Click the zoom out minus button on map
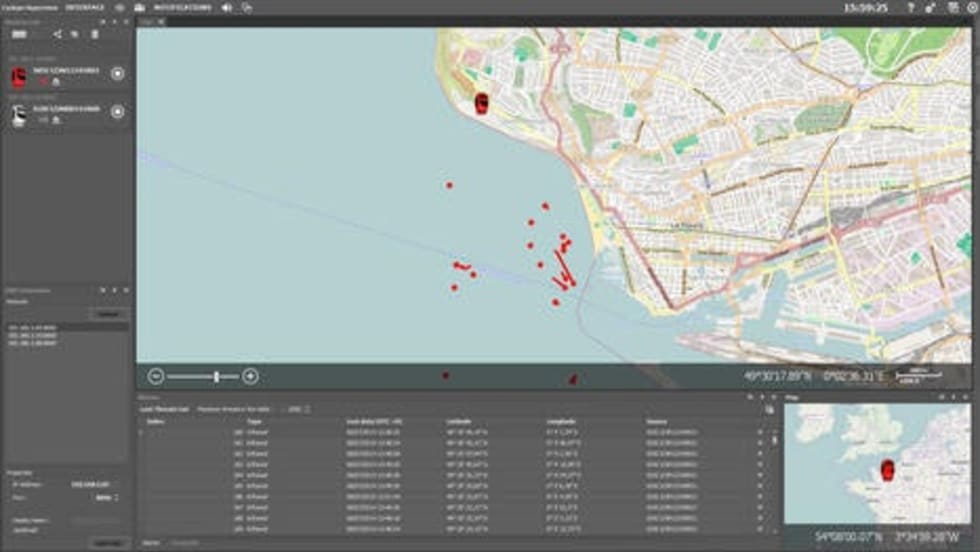980x552 pixels. pyautogui.click(x=156, y=376)
